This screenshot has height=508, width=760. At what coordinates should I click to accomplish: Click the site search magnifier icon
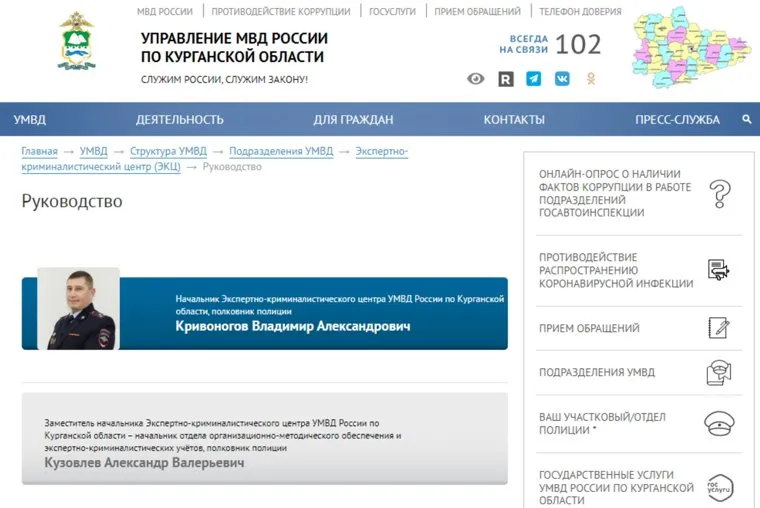(x=746, y=119)
